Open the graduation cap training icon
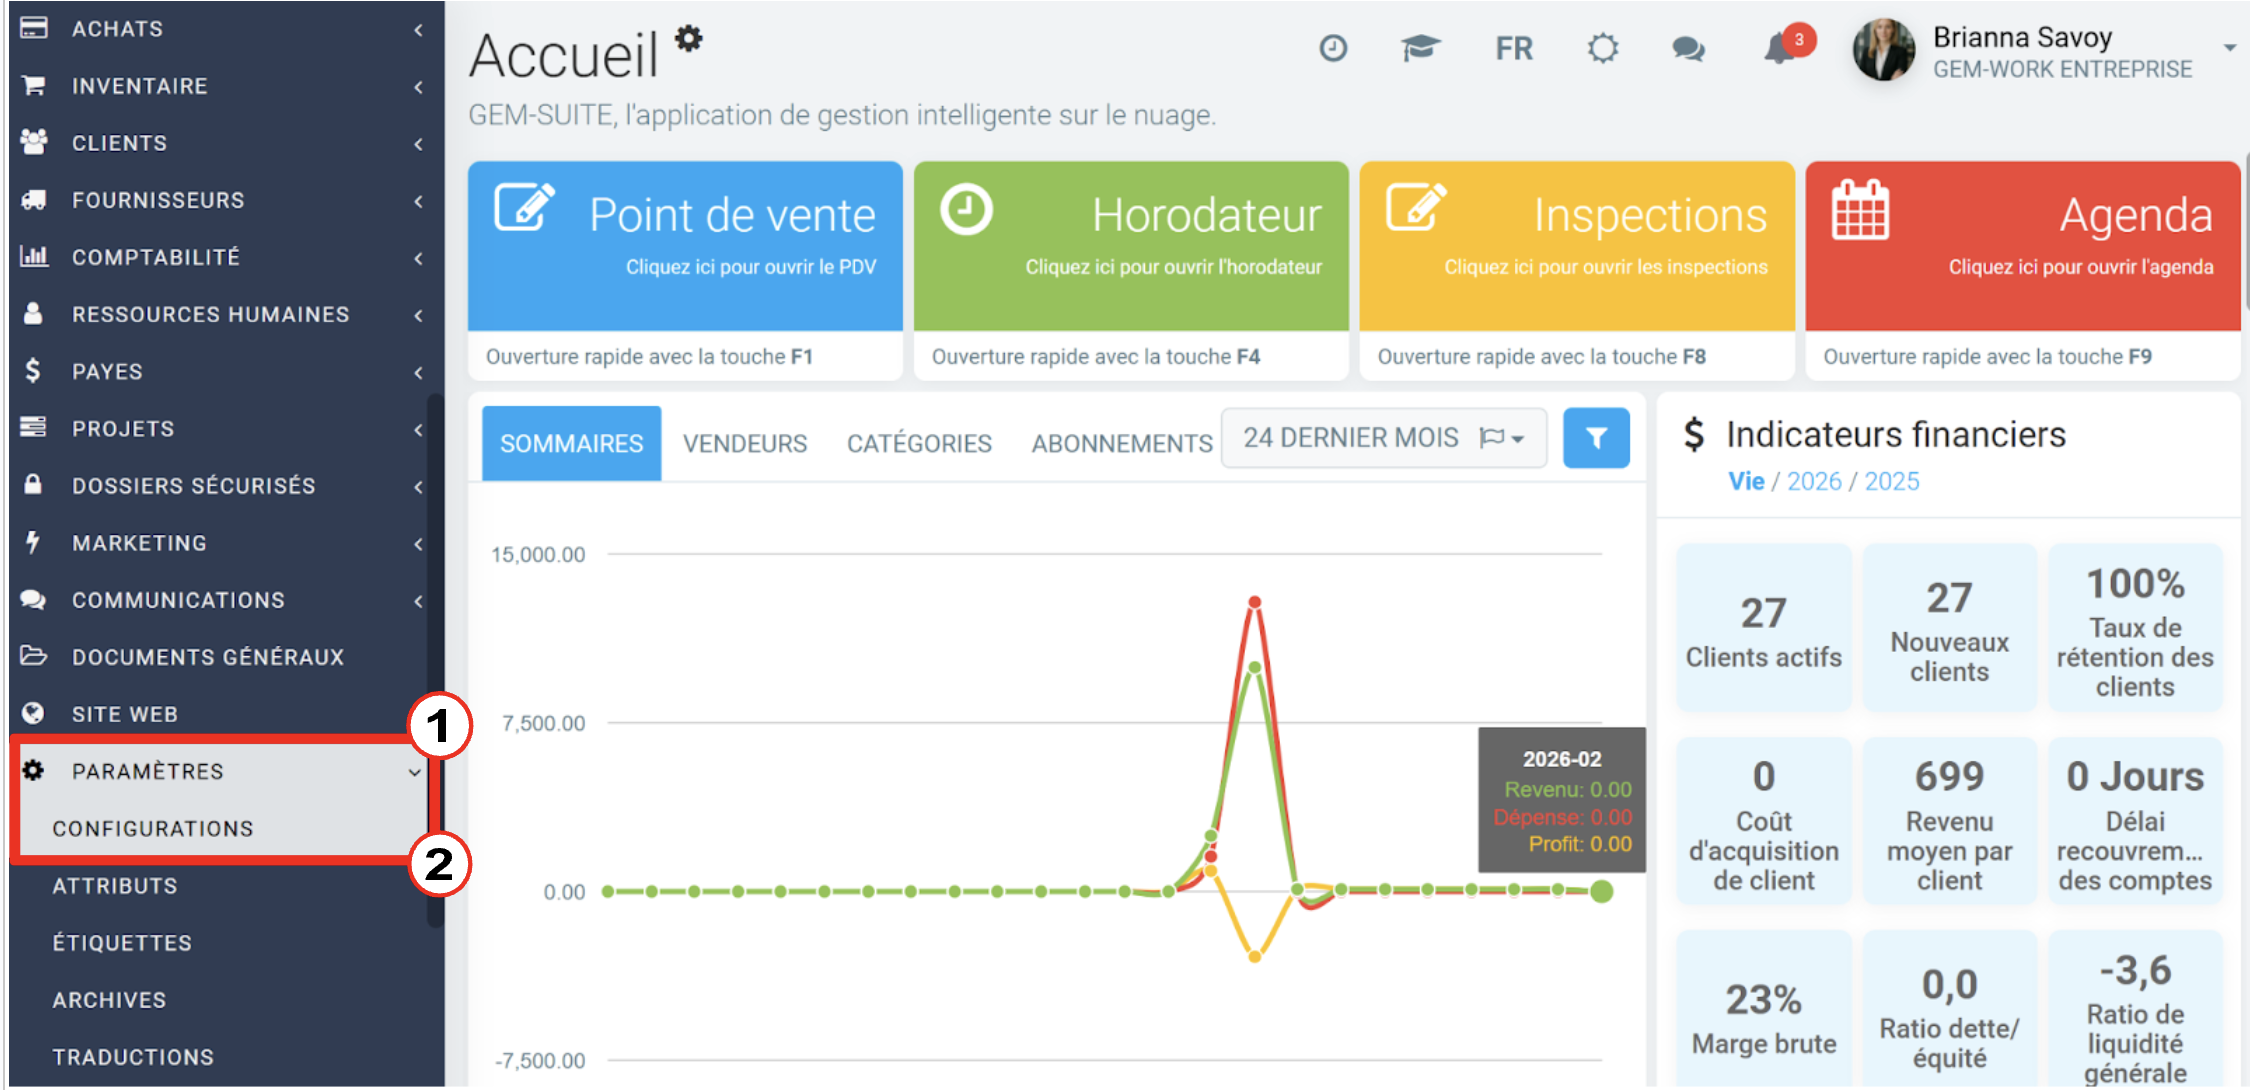 click(x=1420, y=48)
